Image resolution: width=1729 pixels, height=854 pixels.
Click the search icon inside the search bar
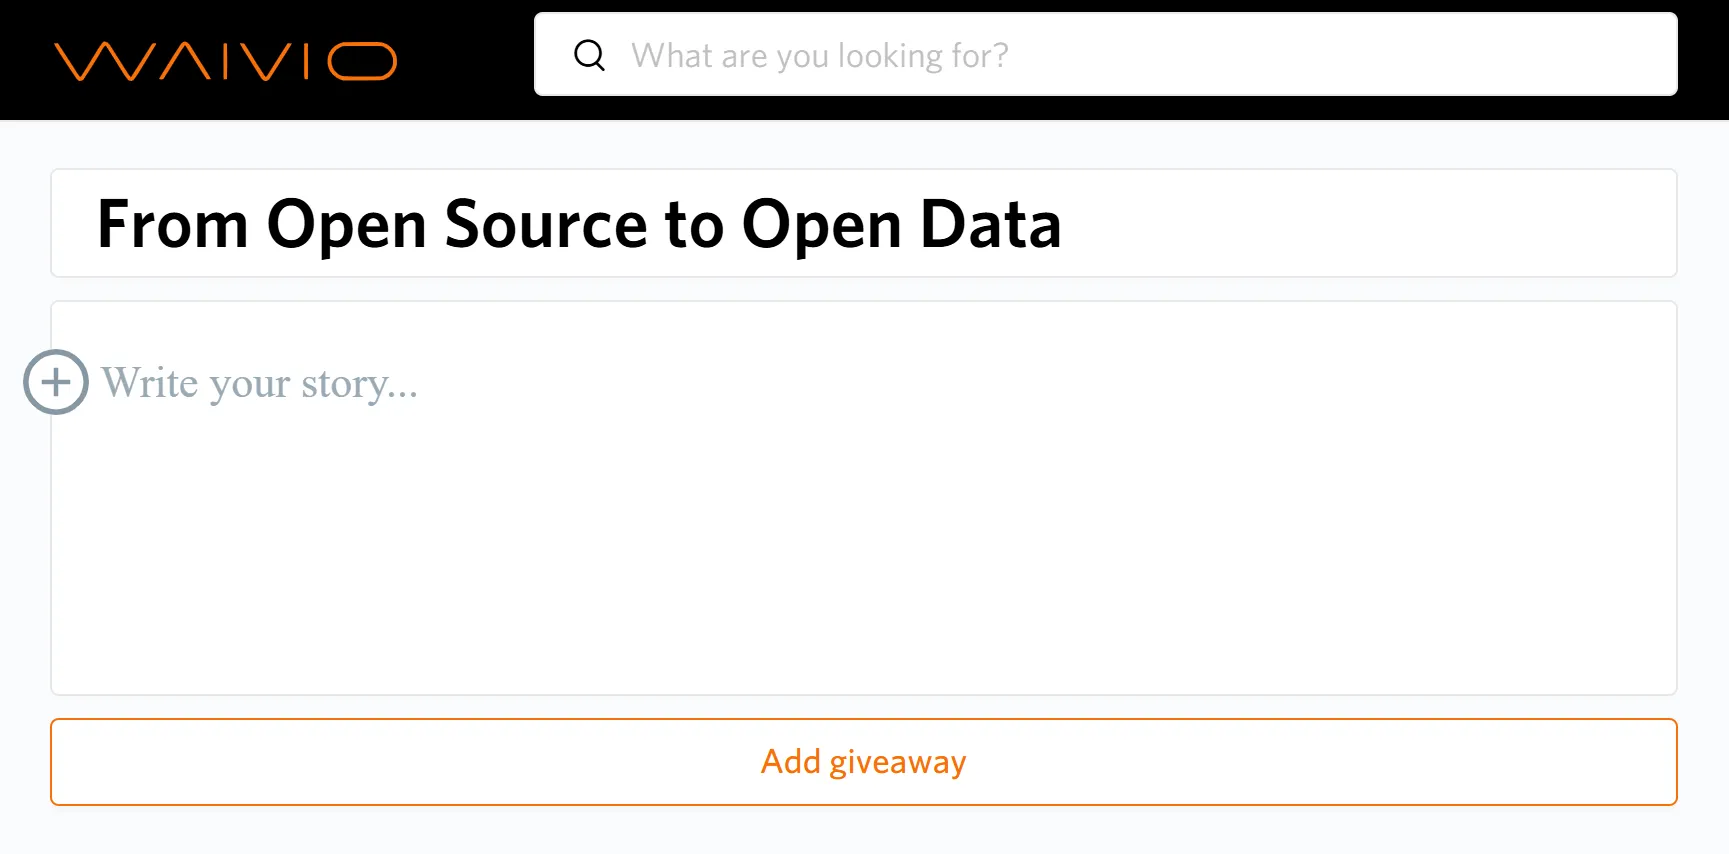[590, 55]
